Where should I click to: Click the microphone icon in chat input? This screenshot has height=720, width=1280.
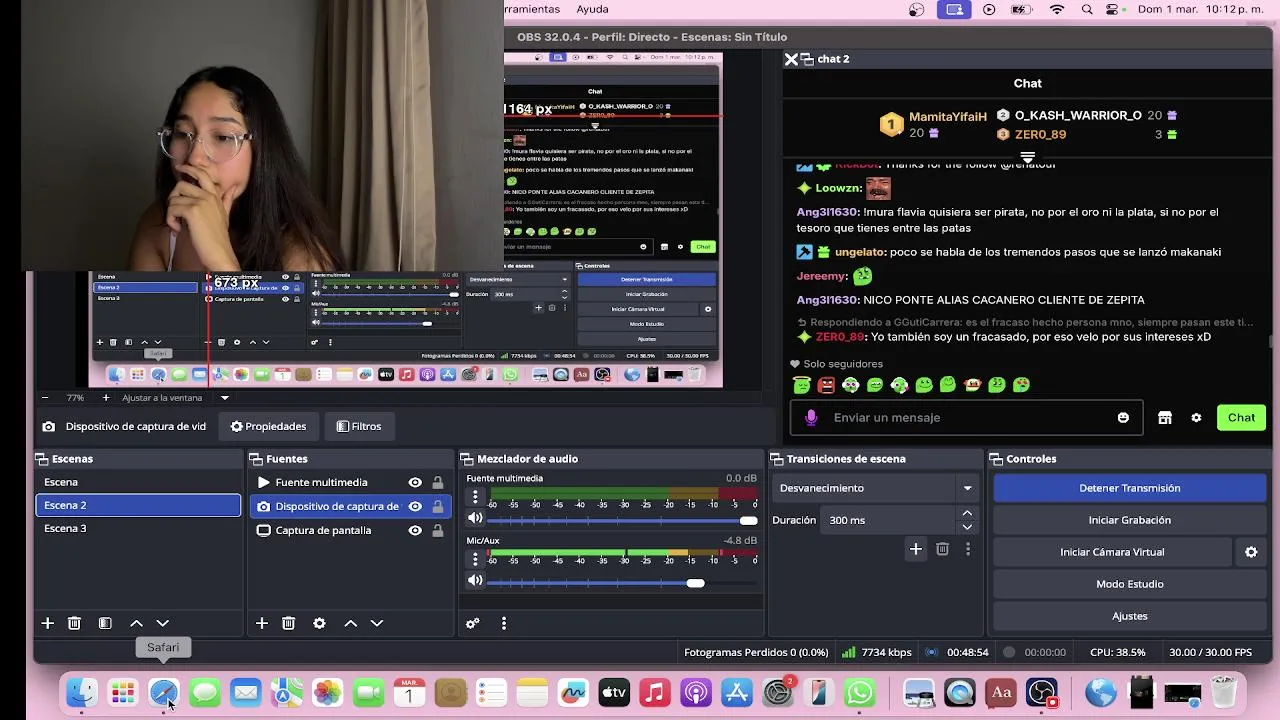point(811,418)
